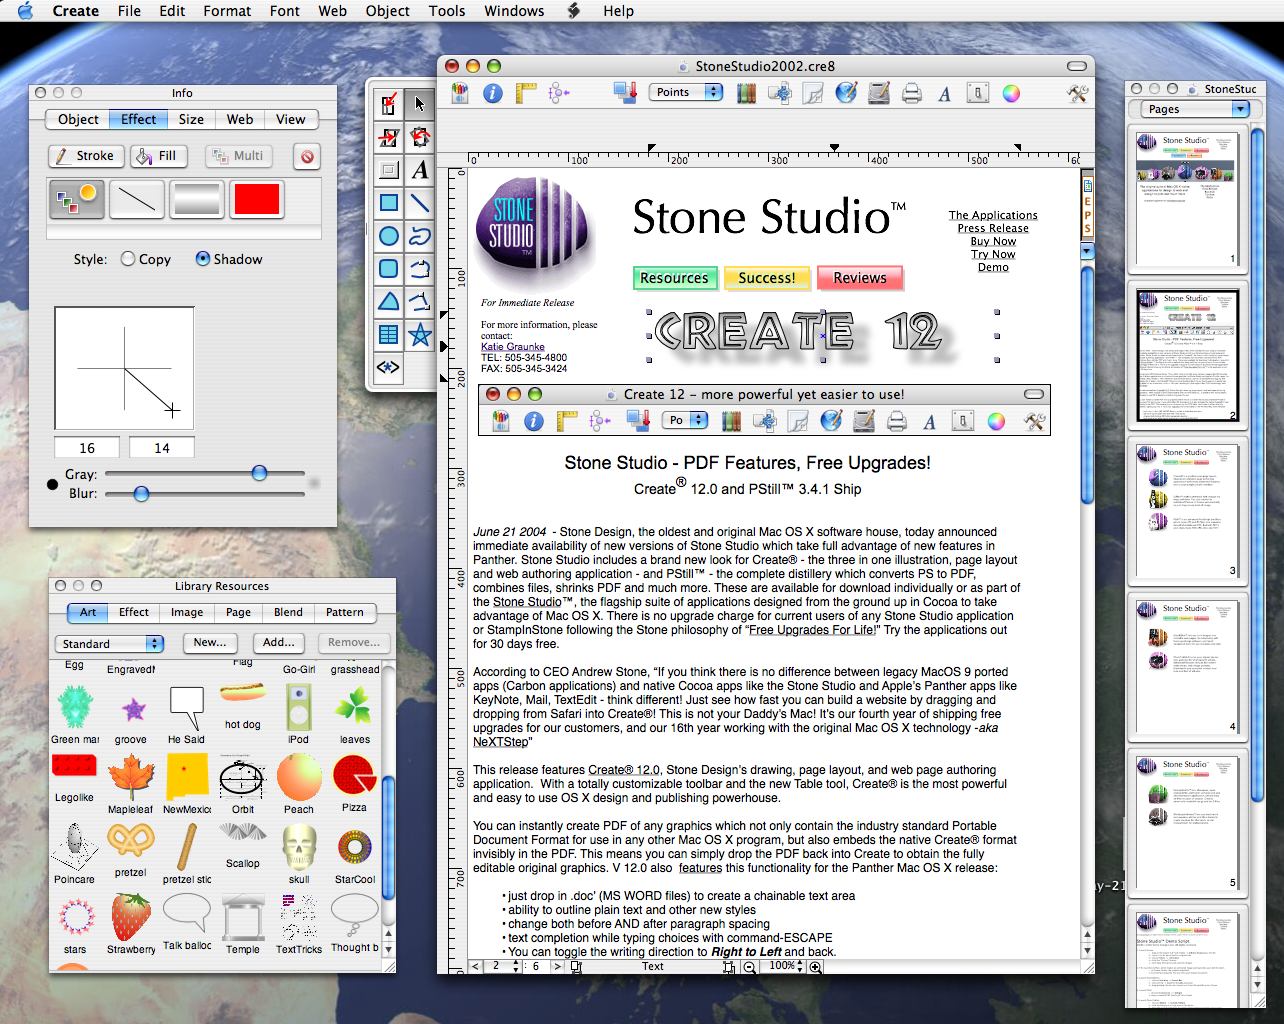Select the rounded rectangle tool
This screenshot has height=1024, width=1284.
pyautogui.click(x=389, y=269)
